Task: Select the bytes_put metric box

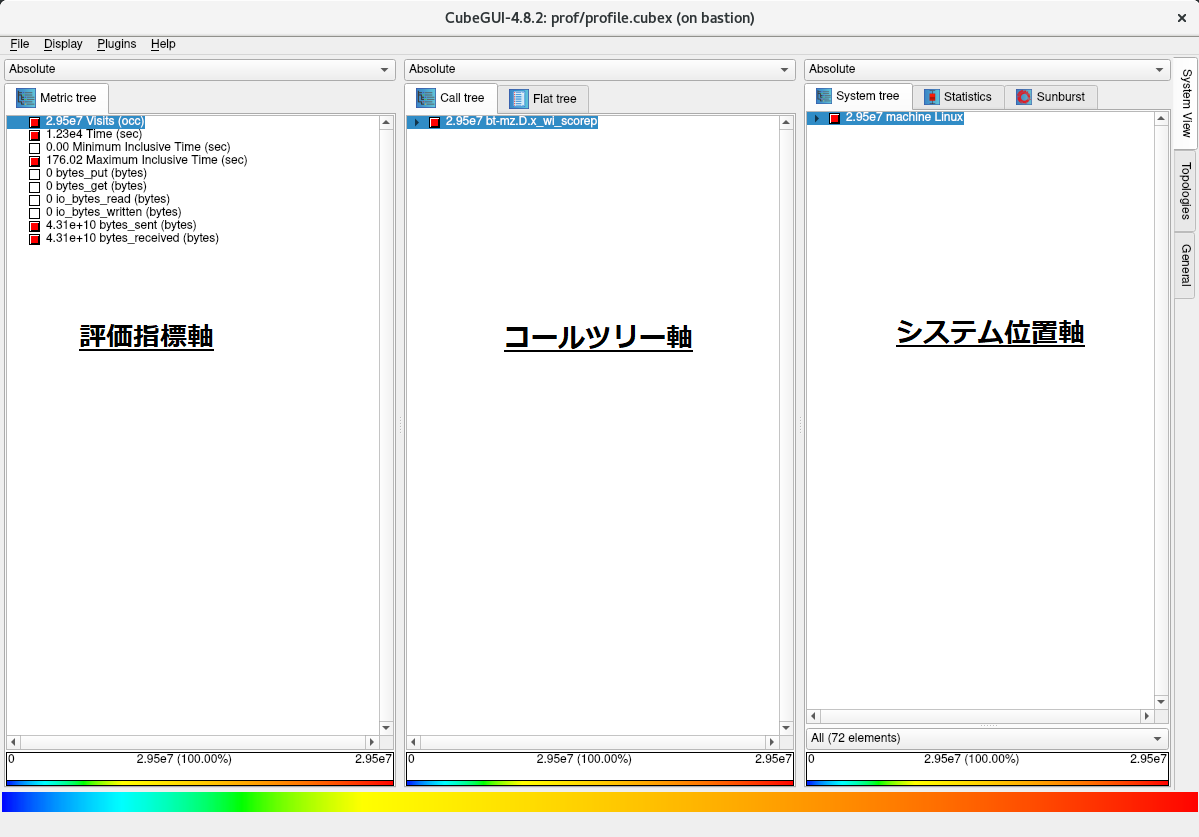Action: pyautogui.click(x=35, y=174)
